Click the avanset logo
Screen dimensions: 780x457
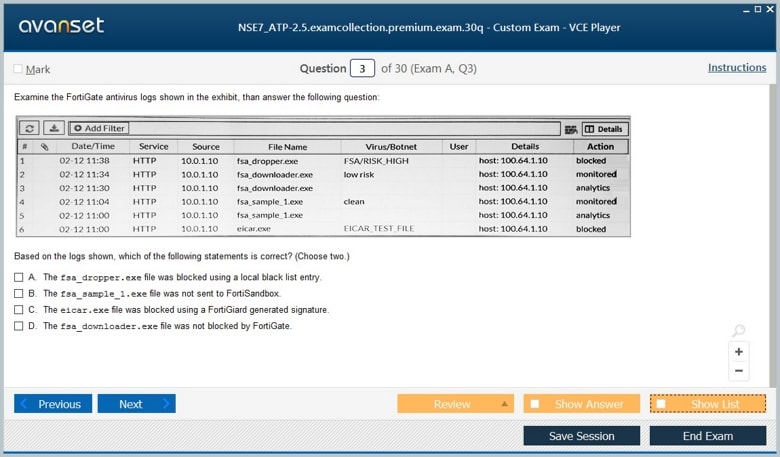click(x=61, y=25)
